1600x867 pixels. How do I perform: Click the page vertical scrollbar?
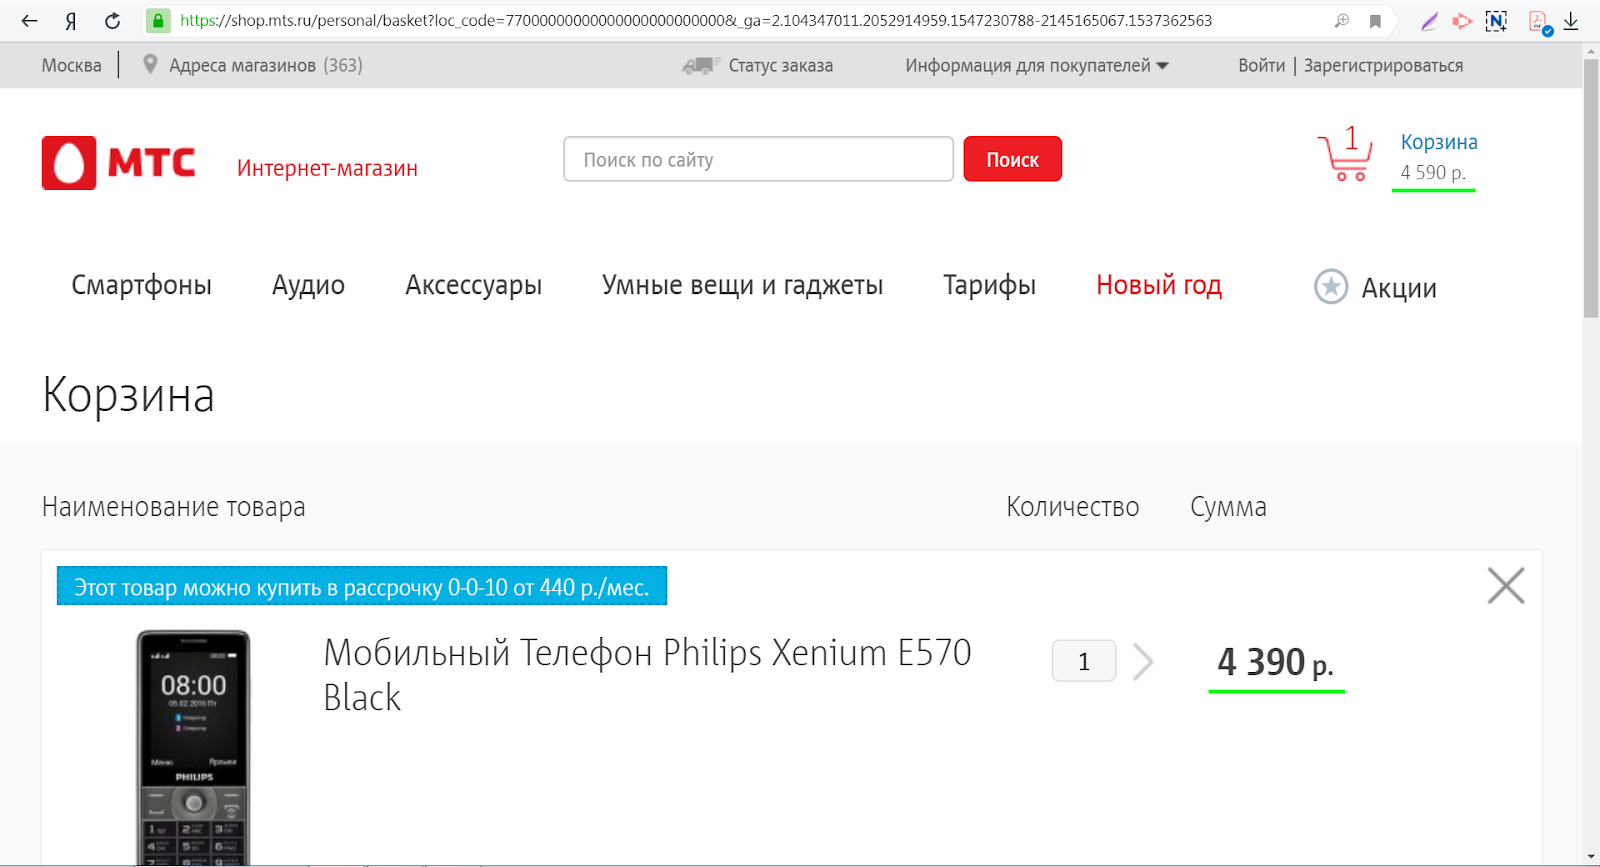click(1591, 189)
